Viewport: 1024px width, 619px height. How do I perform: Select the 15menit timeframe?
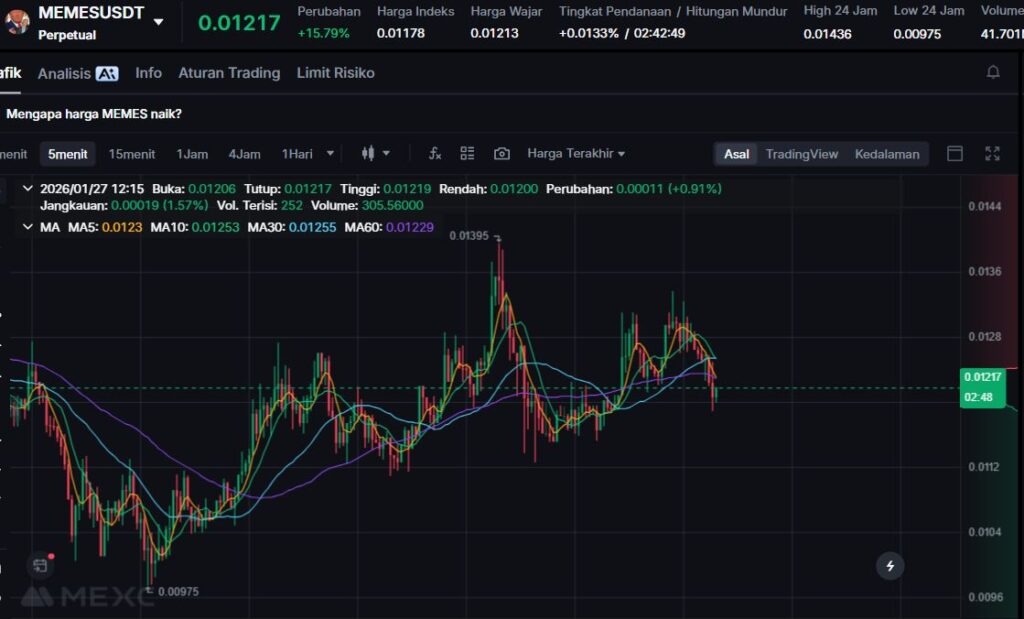[x=131, y=154]
